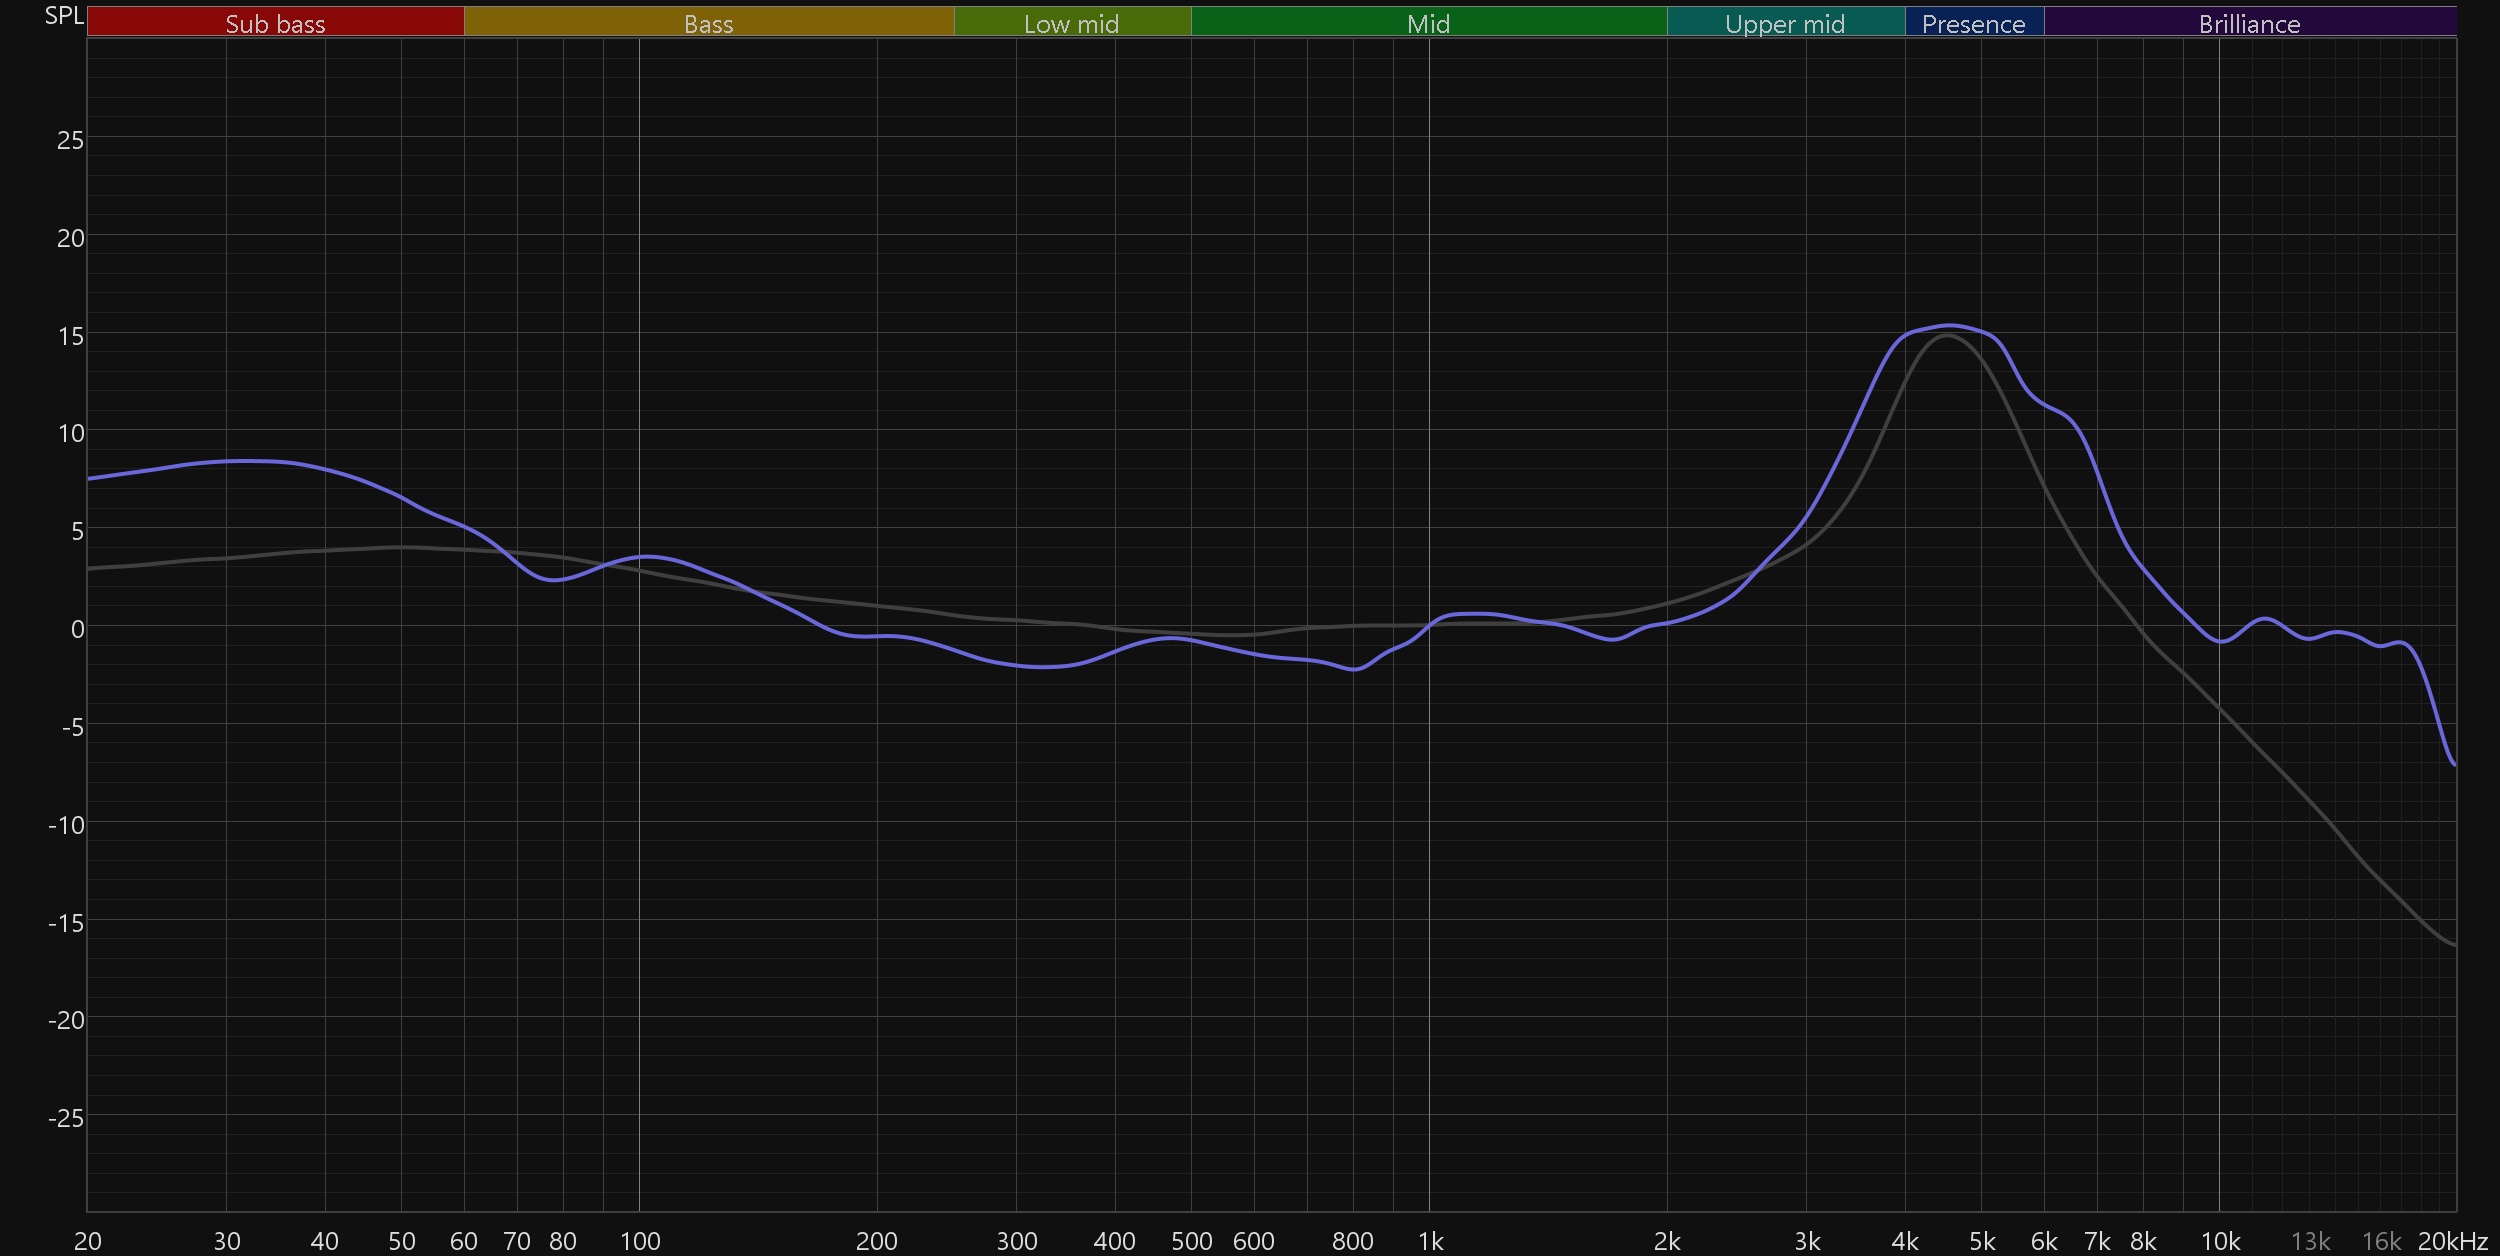The height and width of the screenshot is (1256, 2500).
Task: Click the SPL axis label
Action: pyautogui.click(x=64, y=15)
